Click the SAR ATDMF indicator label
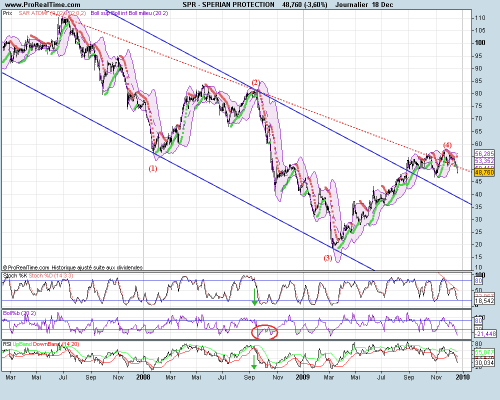This screenshot has width=500, height=400. [x=52, y=13]
